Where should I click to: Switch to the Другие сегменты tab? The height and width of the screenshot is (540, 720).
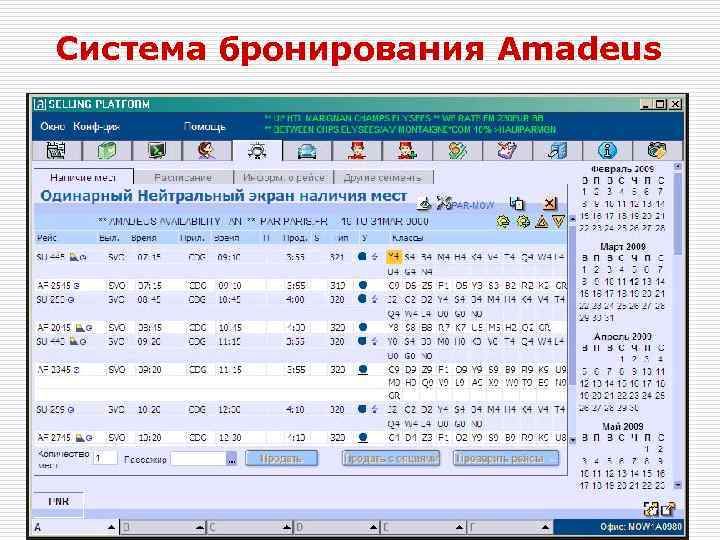tap(383, 177)
